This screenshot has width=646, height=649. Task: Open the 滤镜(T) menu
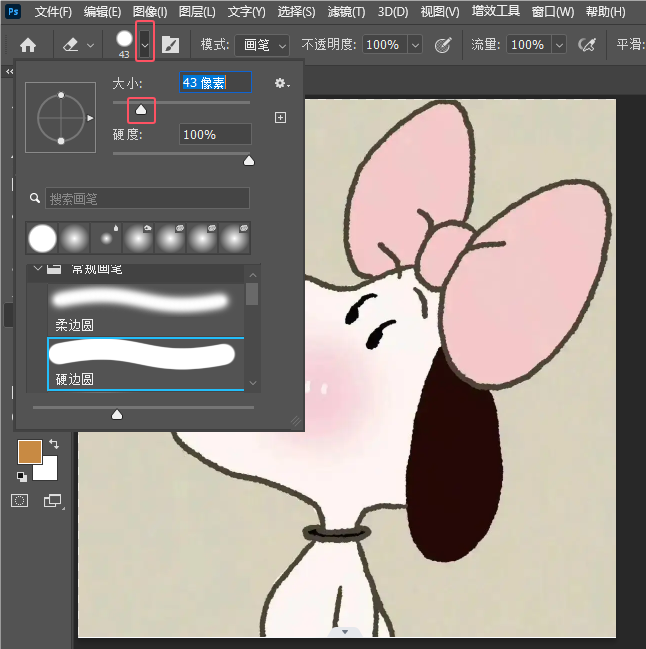click(x=346, y=12)
